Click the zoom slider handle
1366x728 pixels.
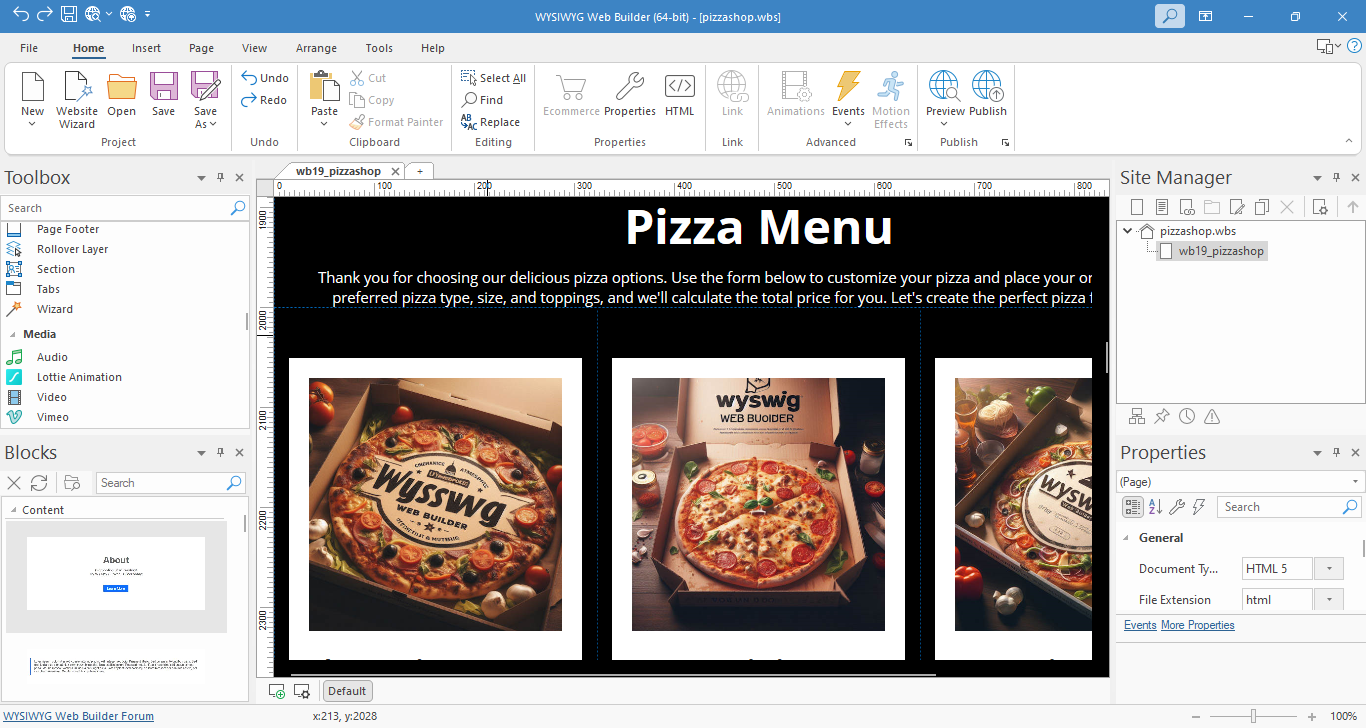[1253, 716]
